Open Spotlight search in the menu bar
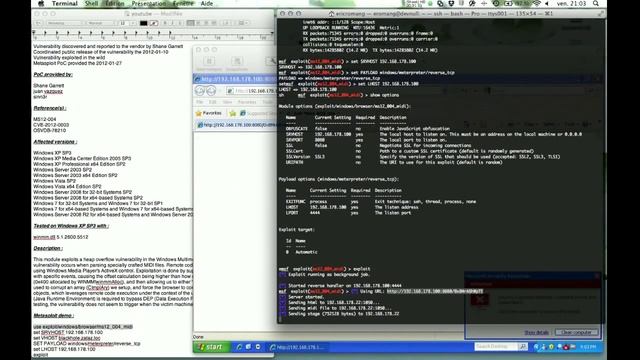The height and width of the screenshot is (360, 640). (x=596, y=3)
